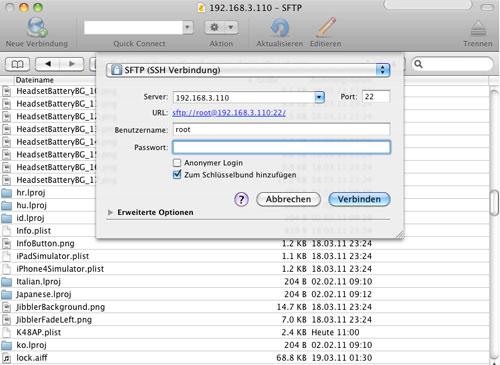Click the Japanese.lproj folder icon
500x365 pixels.
point(6,294)
